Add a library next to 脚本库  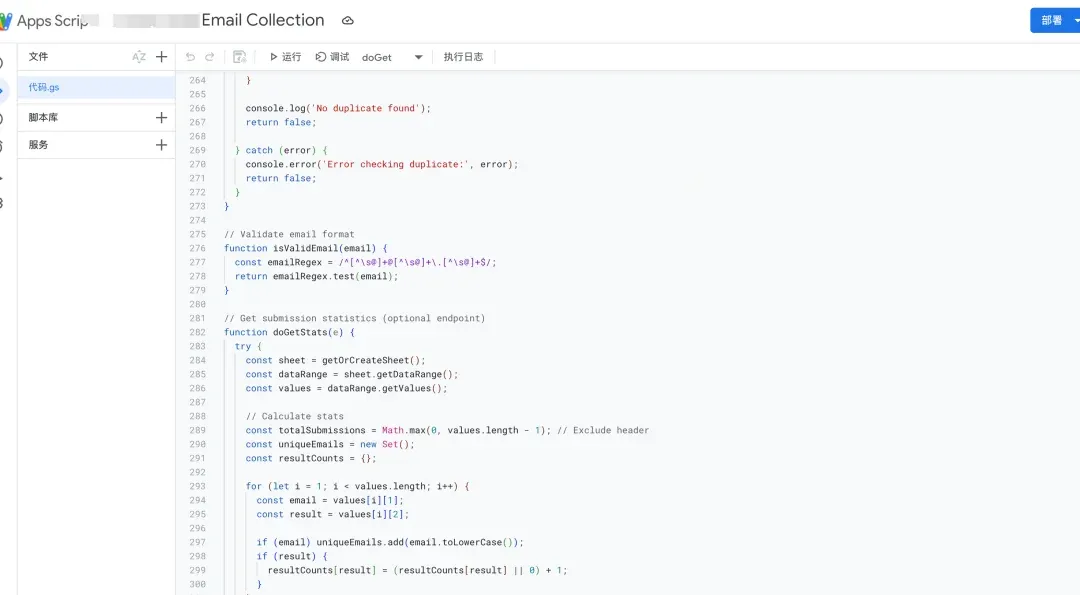pyautogui.click(x=162, y=118)
